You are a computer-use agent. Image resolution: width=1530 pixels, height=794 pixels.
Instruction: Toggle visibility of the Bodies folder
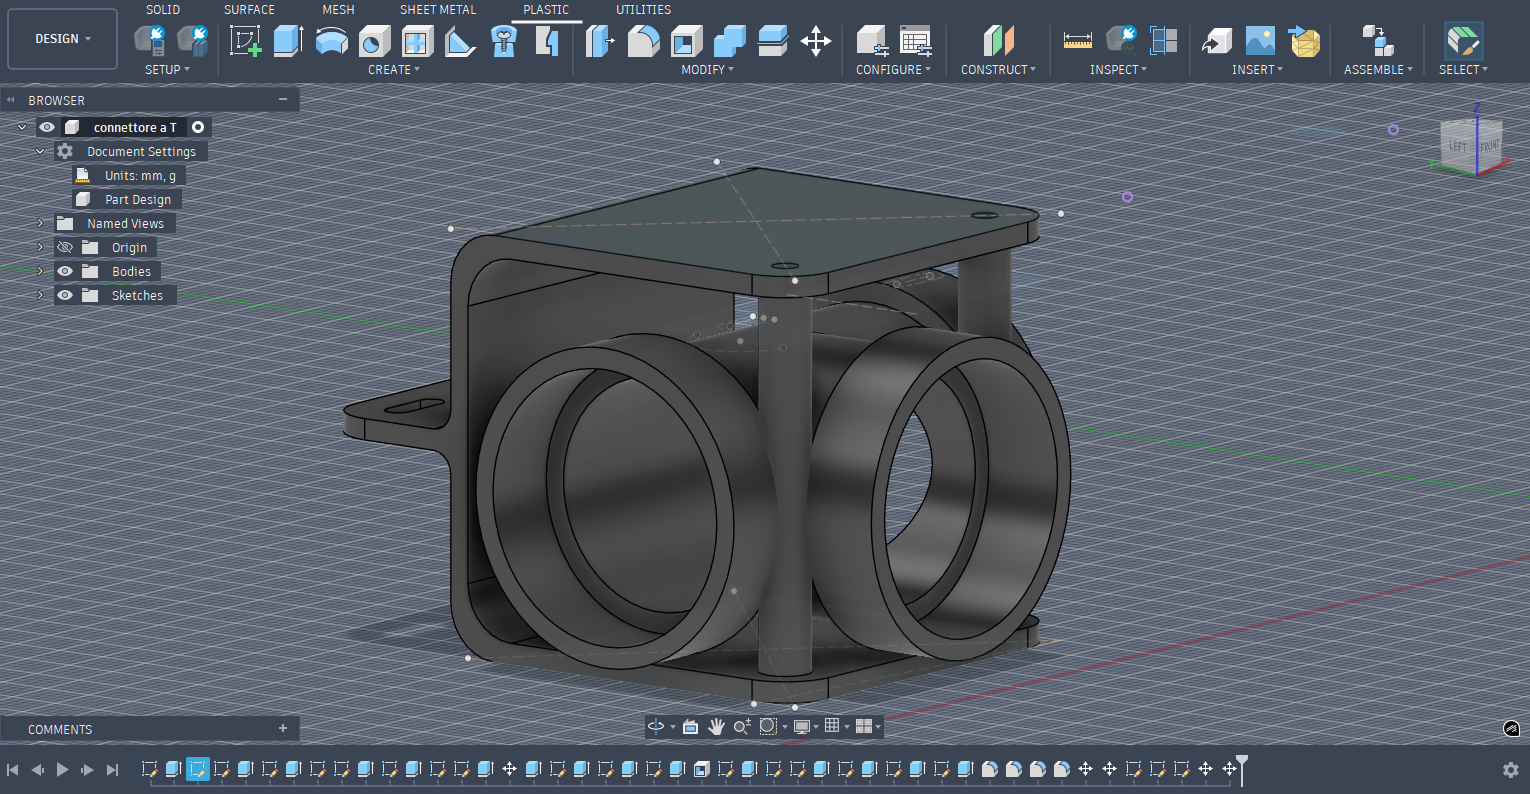point(65,271)
